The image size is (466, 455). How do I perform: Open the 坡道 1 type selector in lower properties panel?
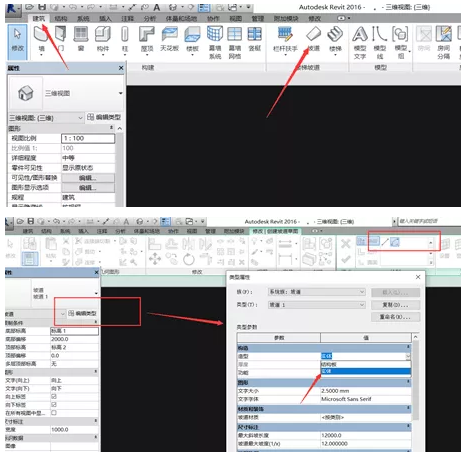pyautogui.click(x=96, y=293)
